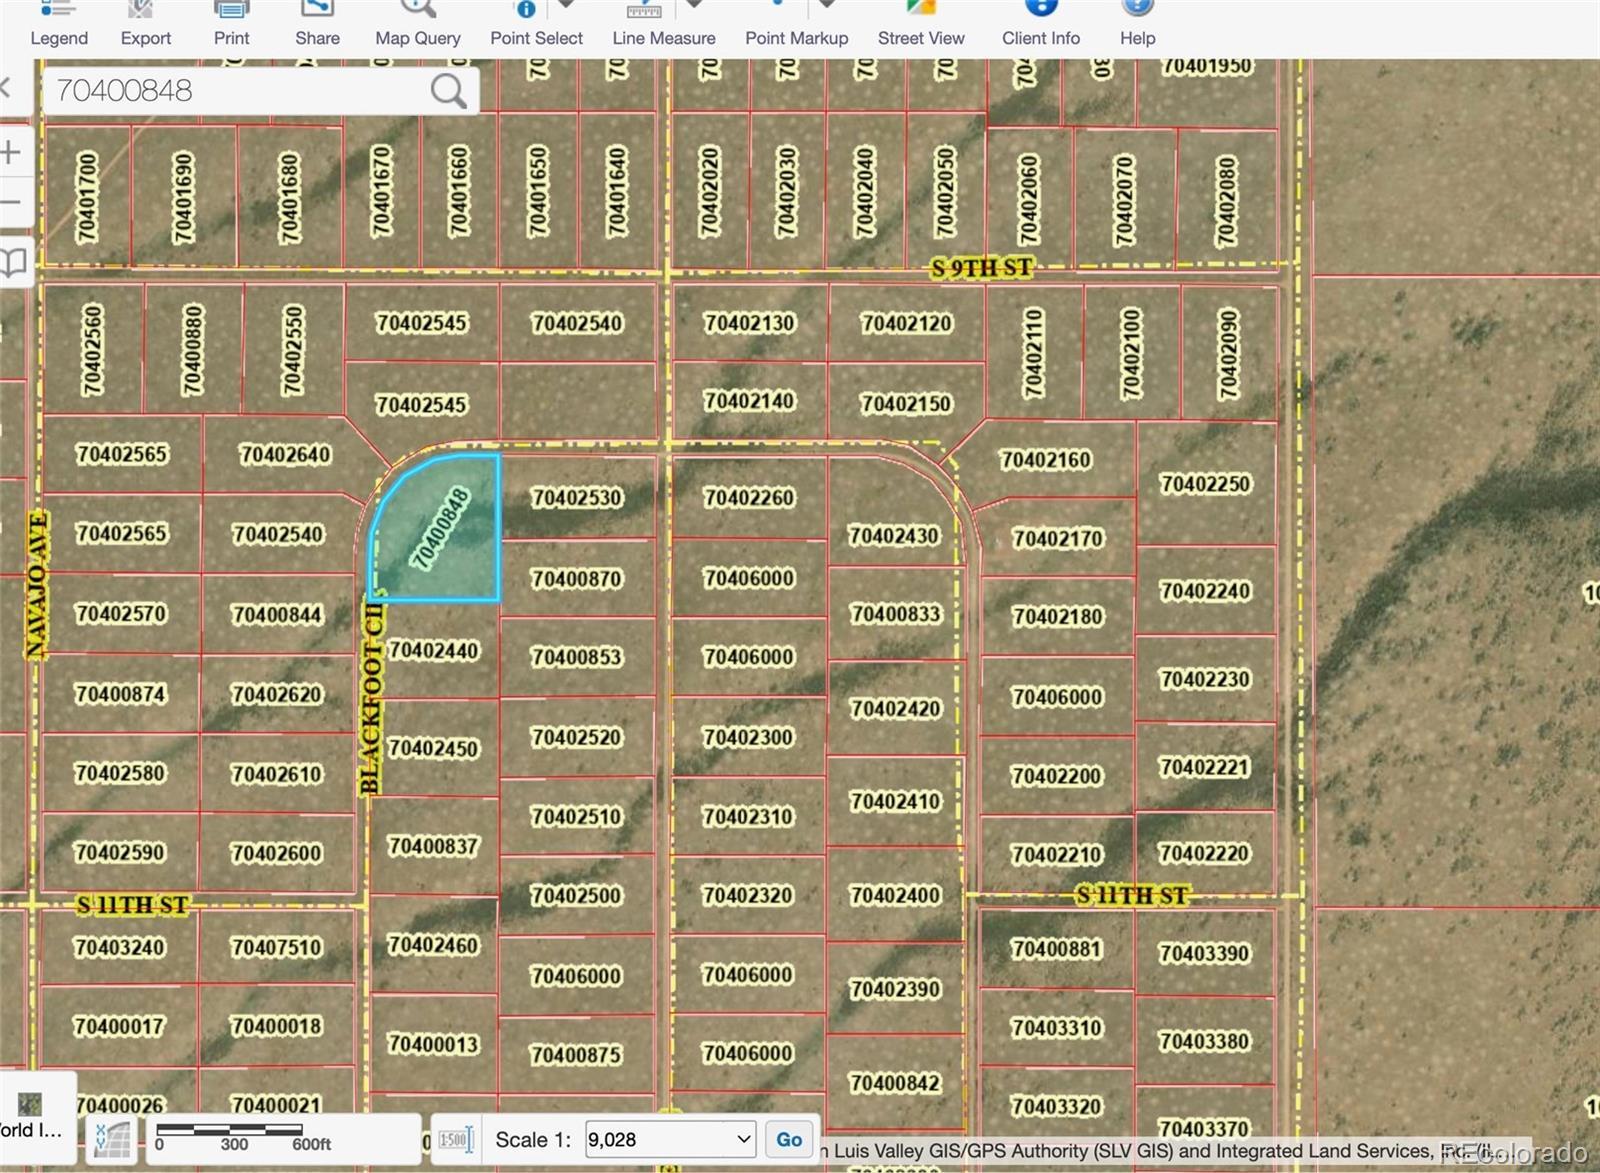The height and width of the screenshot is (1173, 1600).
Task: Click the highlighted parcel 70400848
Action: coord(440,530)
